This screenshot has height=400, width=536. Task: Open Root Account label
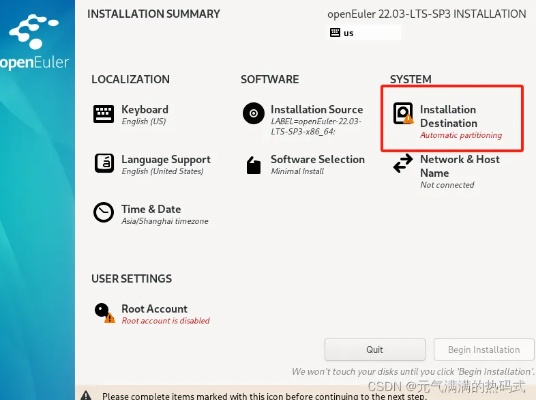[x=155, y=309]
